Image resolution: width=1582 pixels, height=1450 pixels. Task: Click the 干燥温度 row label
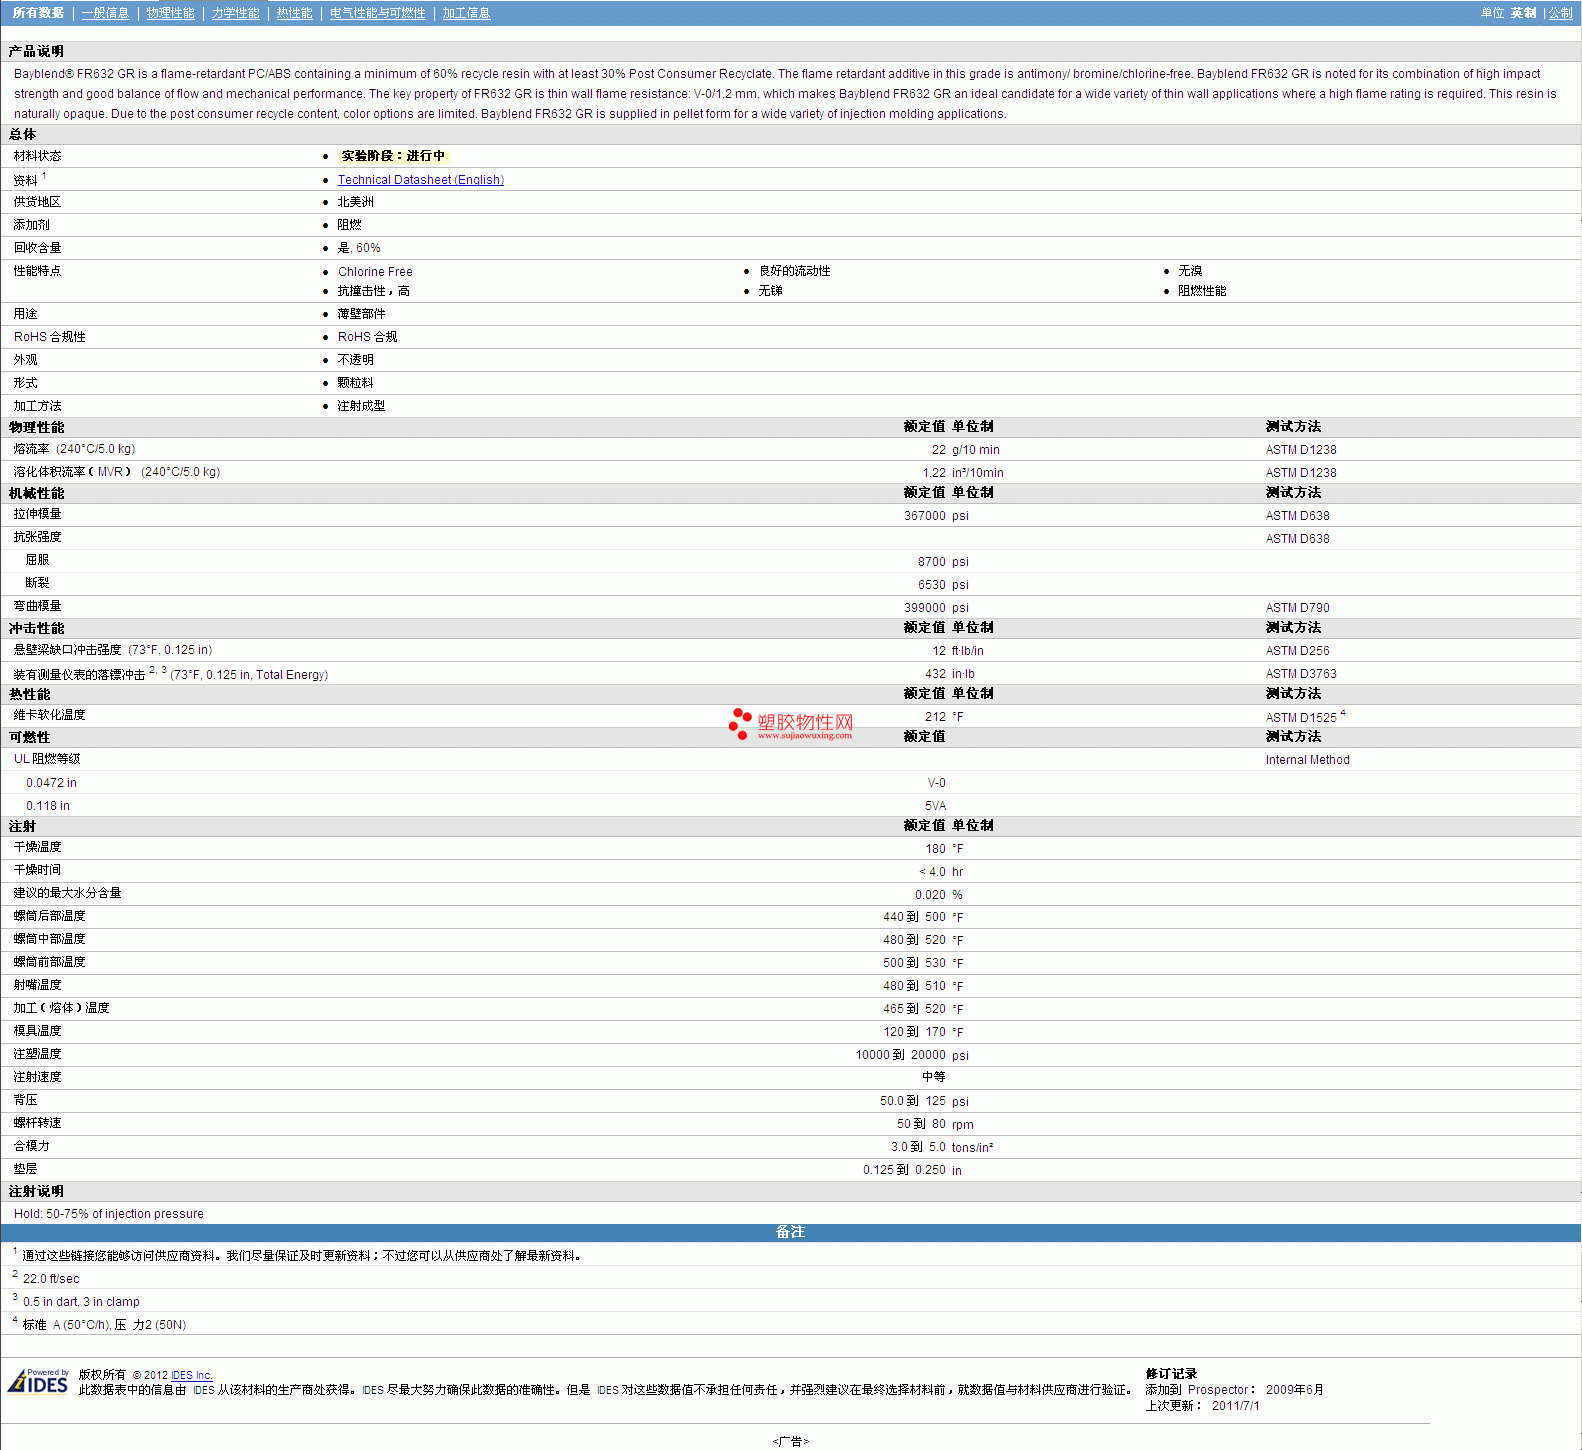[x=37, y=847]
